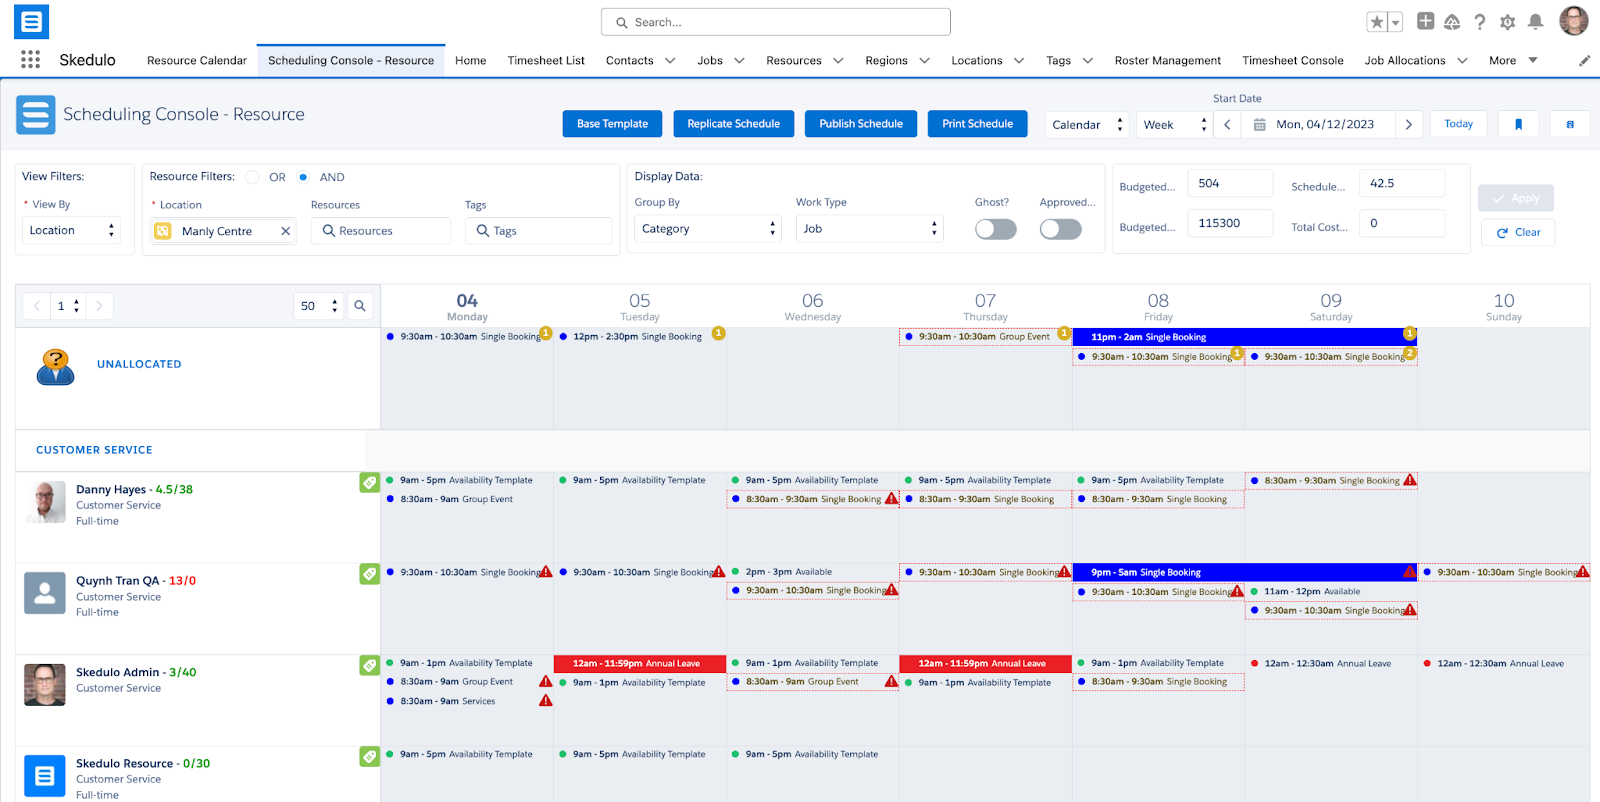Open the 11pm - 2am Single Booking bar

click(x=1245, y=337)
